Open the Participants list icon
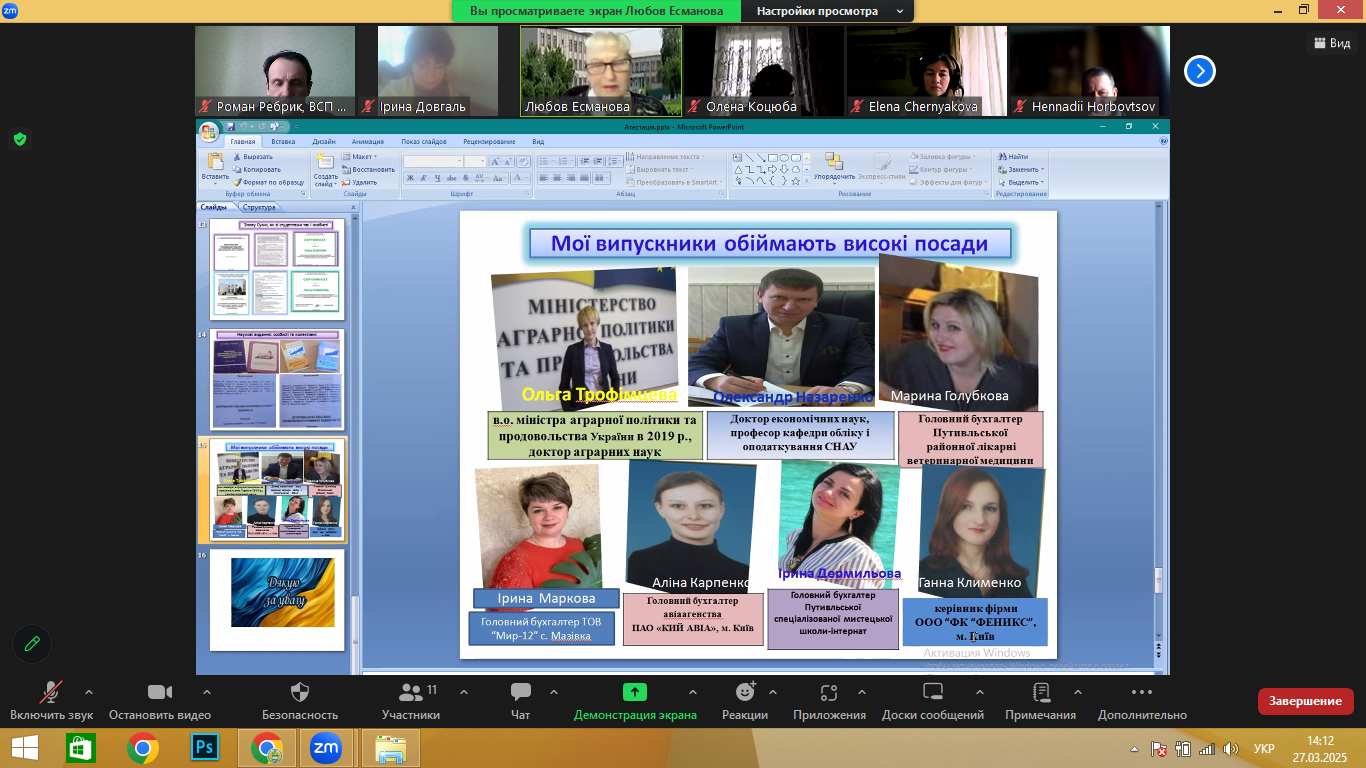 coord(410,692)
